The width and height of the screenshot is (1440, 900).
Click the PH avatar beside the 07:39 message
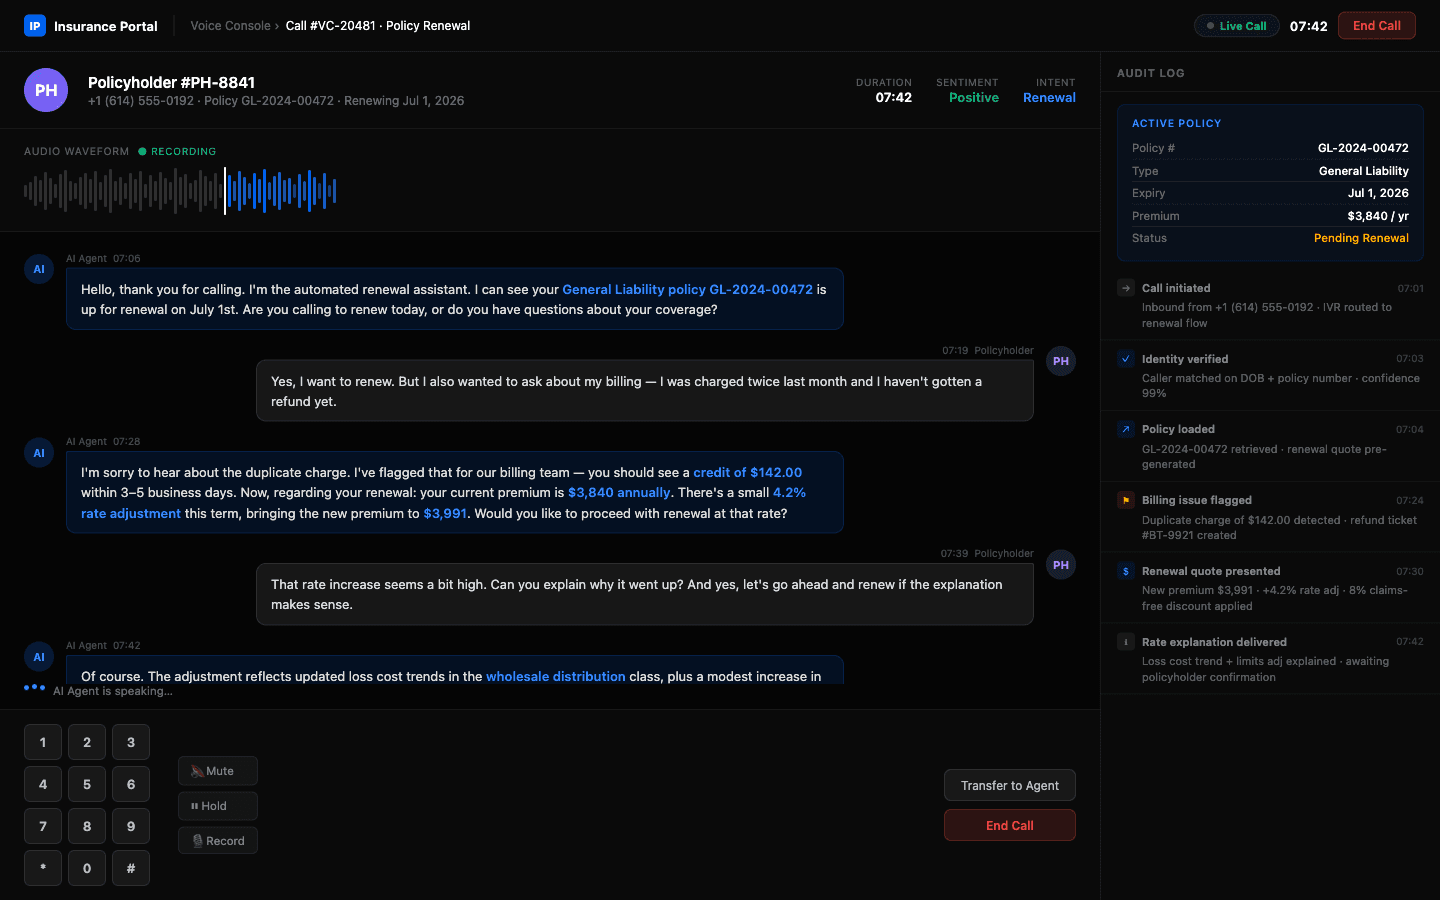point(1061,565)
